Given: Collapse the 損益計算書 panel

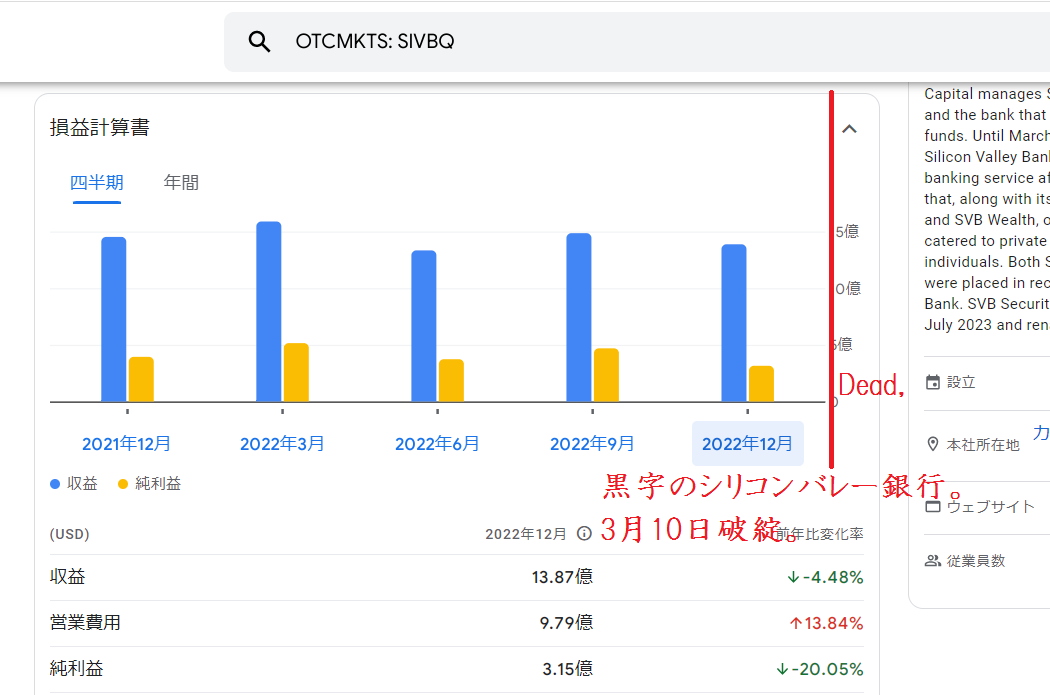Looking at the screenshot, I should click(x=849, y=128).
